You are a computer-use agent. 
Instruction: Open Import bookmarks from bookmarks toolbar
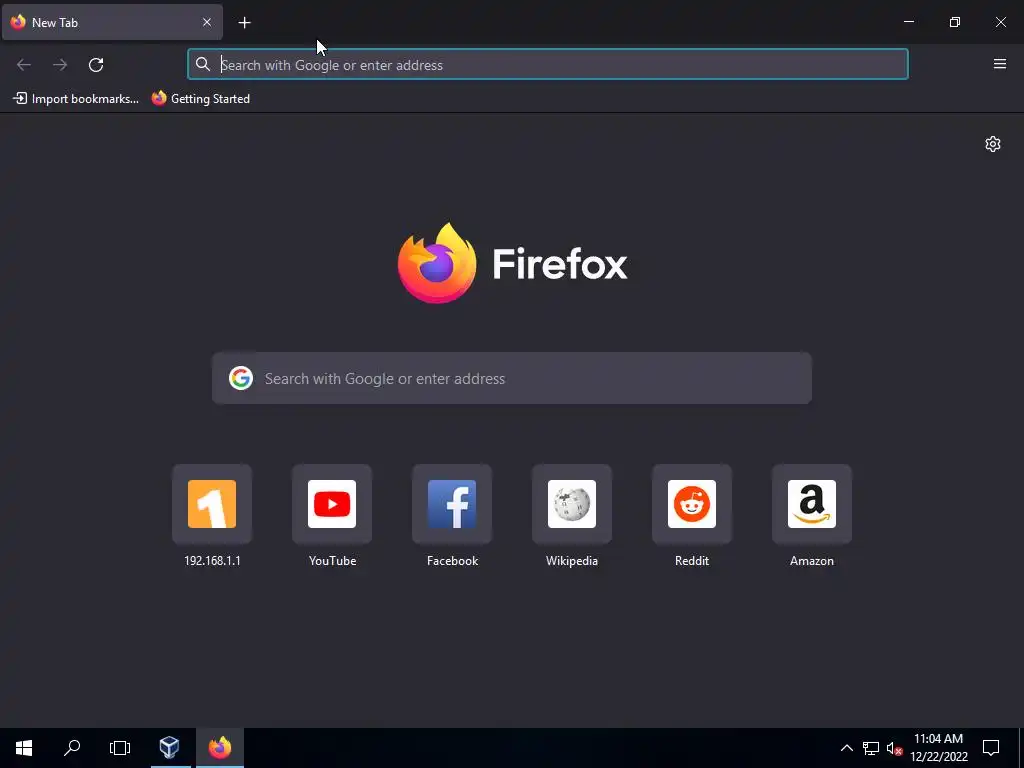[76, 99]
